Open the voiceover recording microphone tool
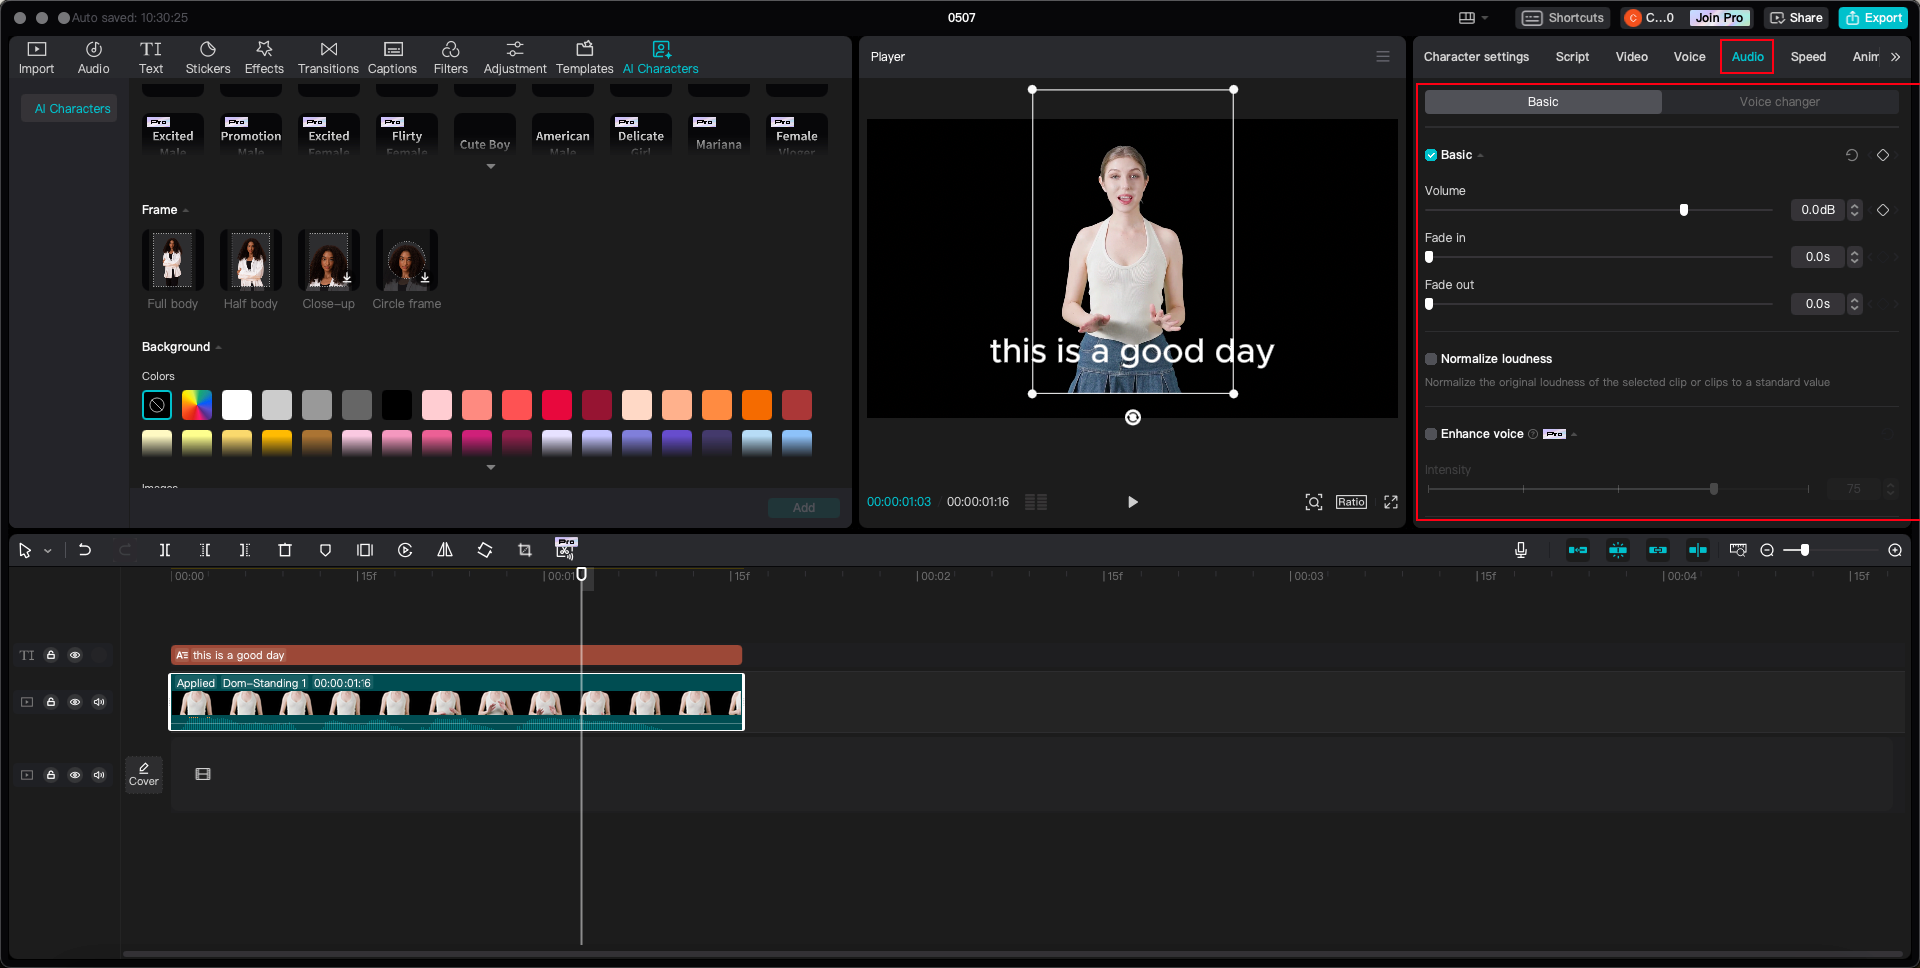The width and height of the screenshot is (1920, 968). (1521, 550)
